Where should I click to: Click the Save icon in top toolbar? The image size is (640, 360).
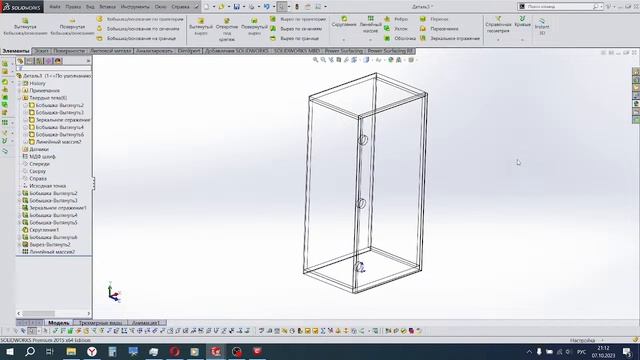click(x=236, y=7)
